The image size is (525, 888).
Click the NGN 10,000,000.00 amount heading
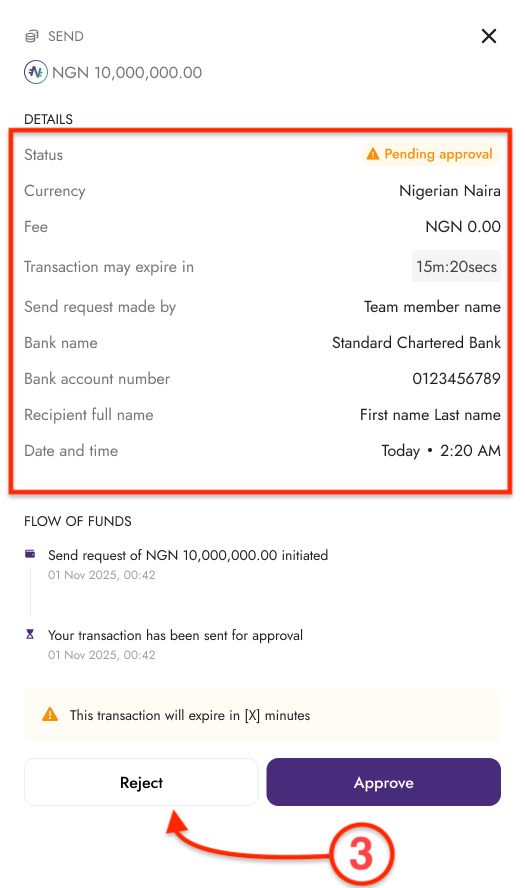[x=127, y=72]
